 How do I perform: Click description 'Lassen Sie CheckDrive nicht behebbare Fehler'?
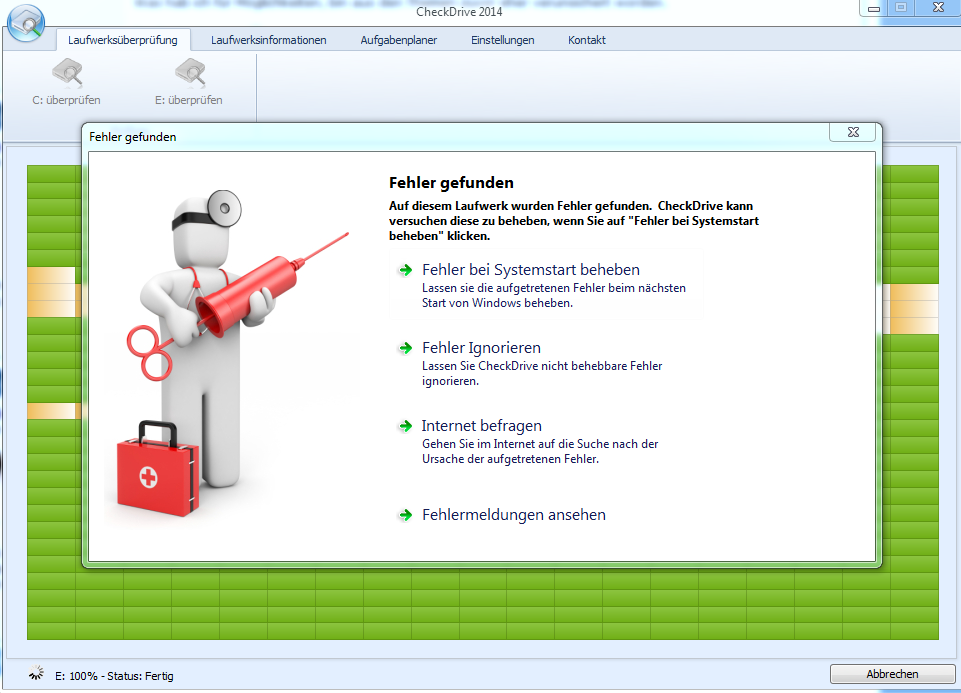click(x=542, y=373)
